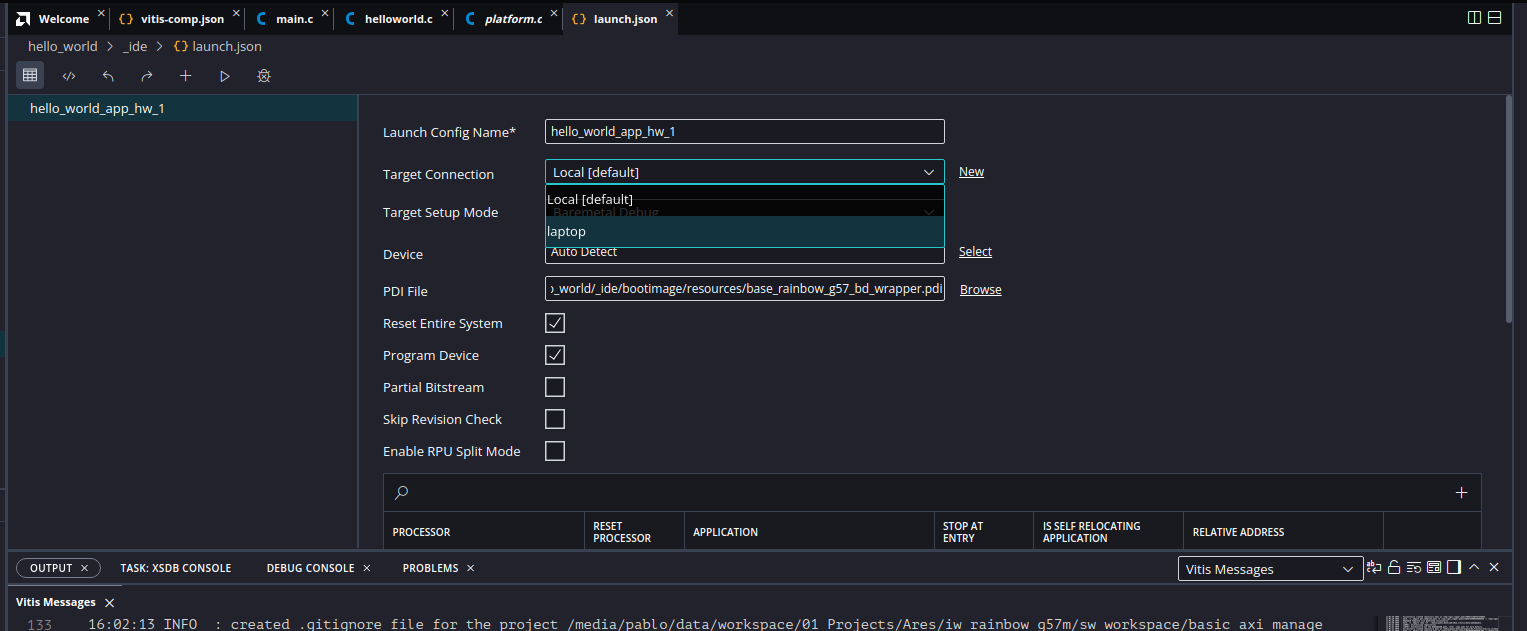
Task: Disable the Program Device option
Action: [555, 354]
